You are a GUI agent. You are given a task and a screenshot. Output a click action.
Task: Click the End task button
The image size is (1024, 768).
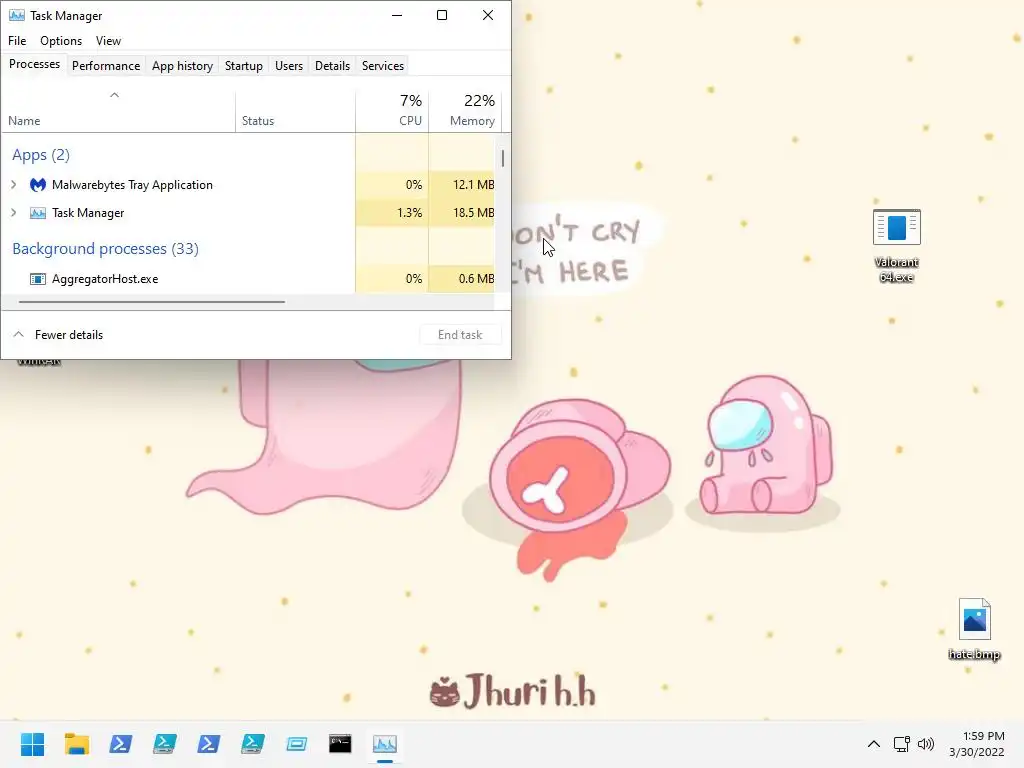(x=460, y=334)
